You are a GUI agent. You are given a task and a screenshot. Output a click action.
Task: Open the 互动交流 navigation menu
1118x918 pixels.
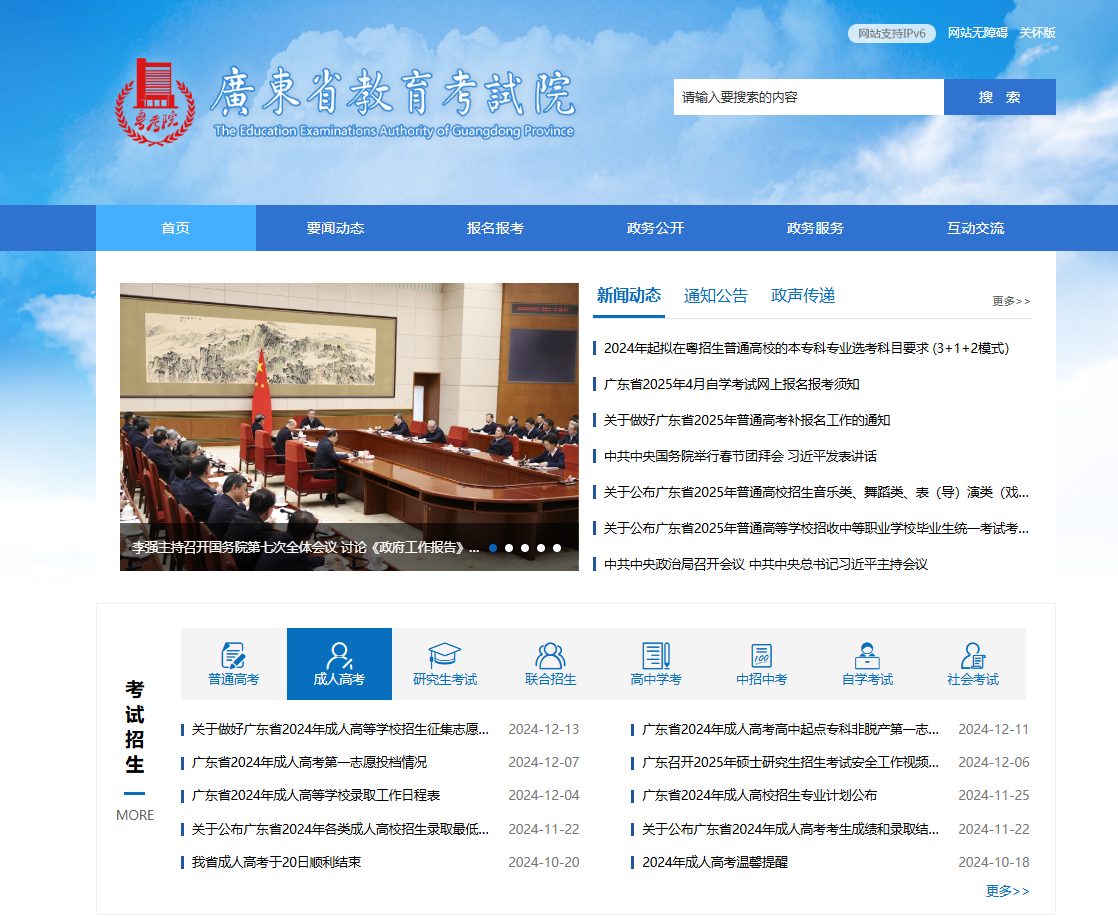click(x=975, y=228)
